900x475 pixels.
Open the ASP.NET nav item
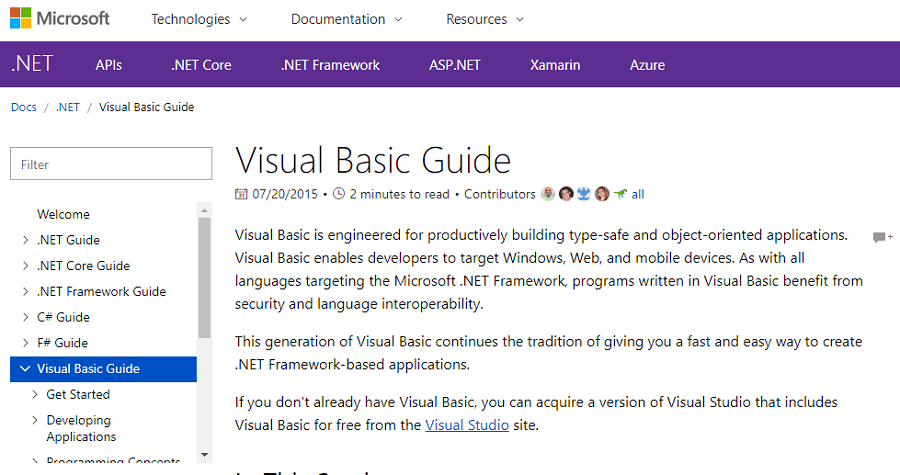tap(455, 65)
